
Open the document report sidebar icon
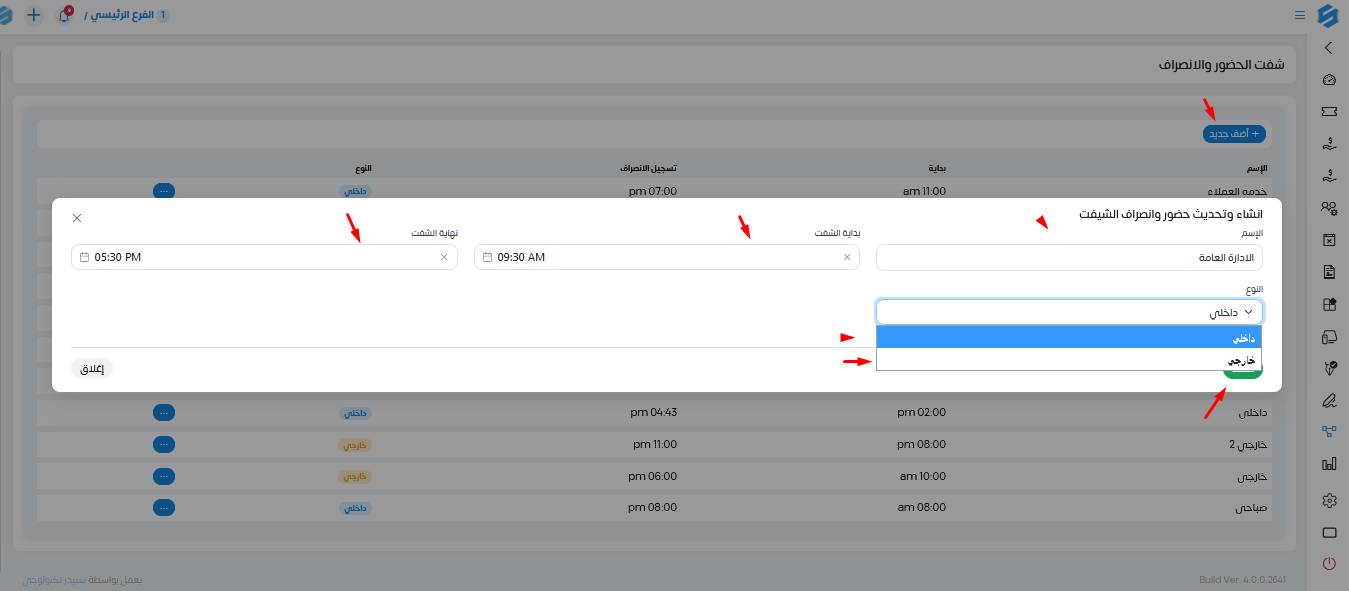1328,272
